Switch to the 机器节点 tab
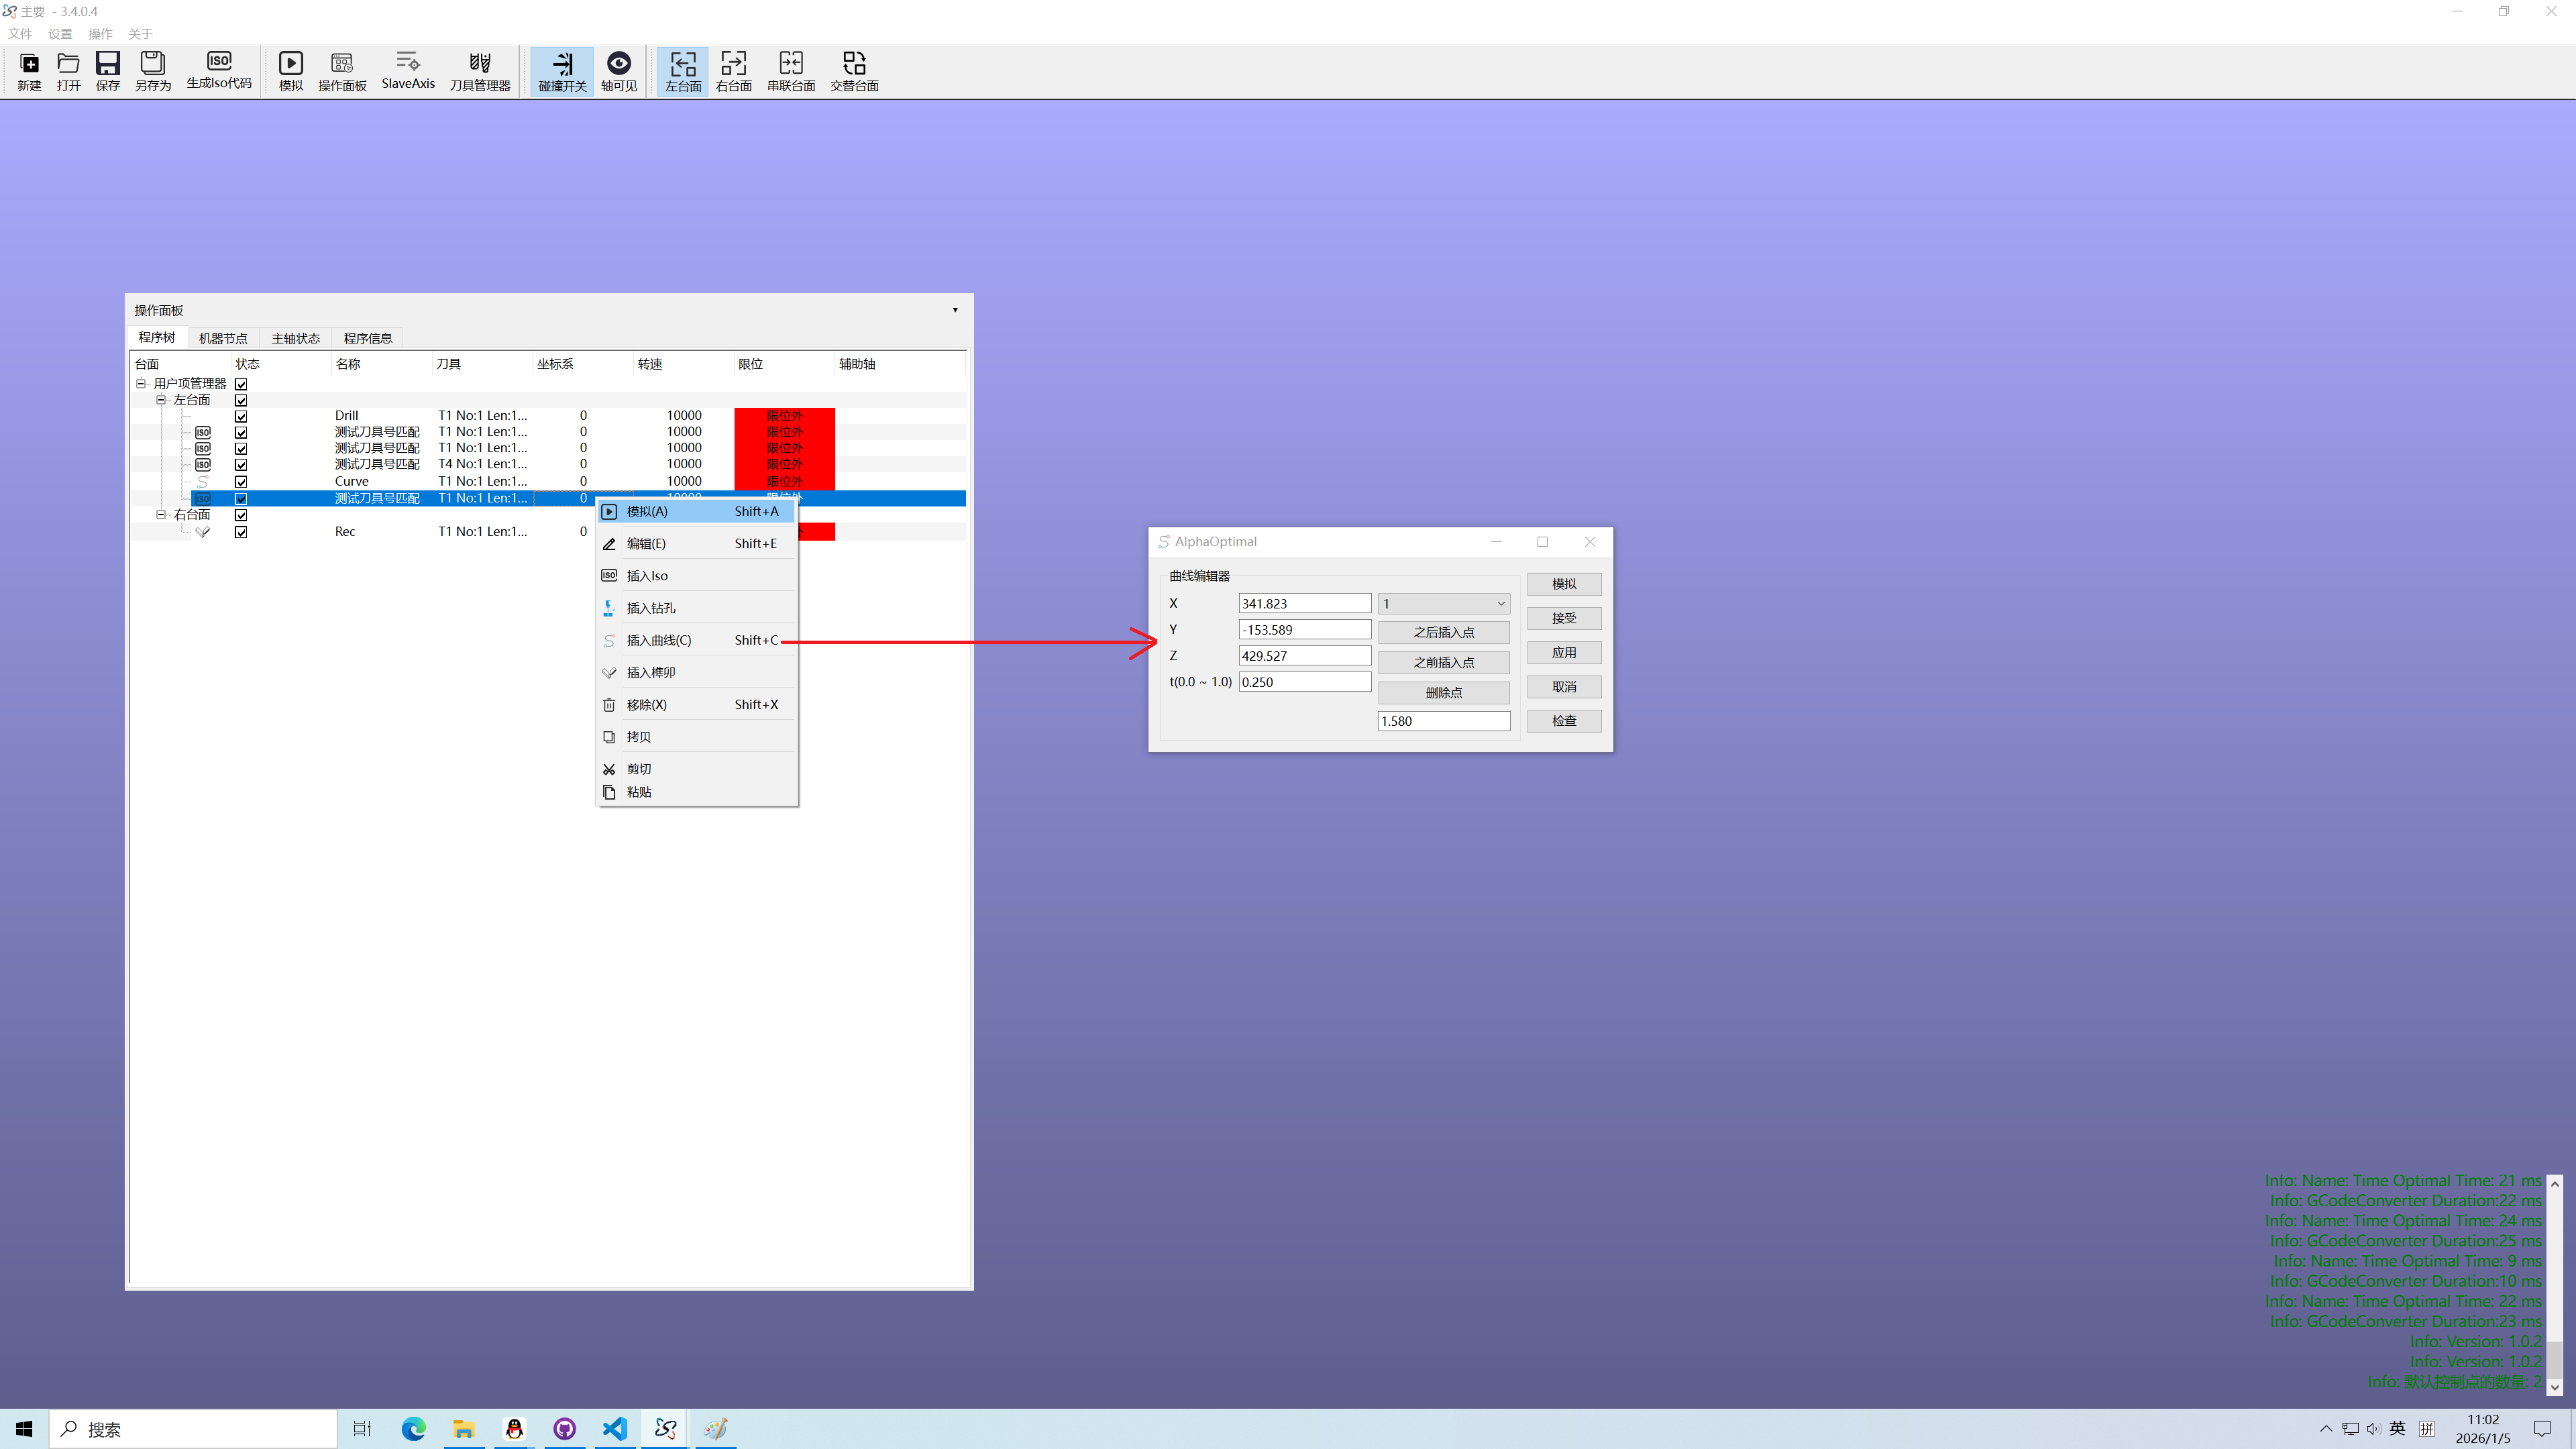The image size is (2576, 1449). pos(223,338)
